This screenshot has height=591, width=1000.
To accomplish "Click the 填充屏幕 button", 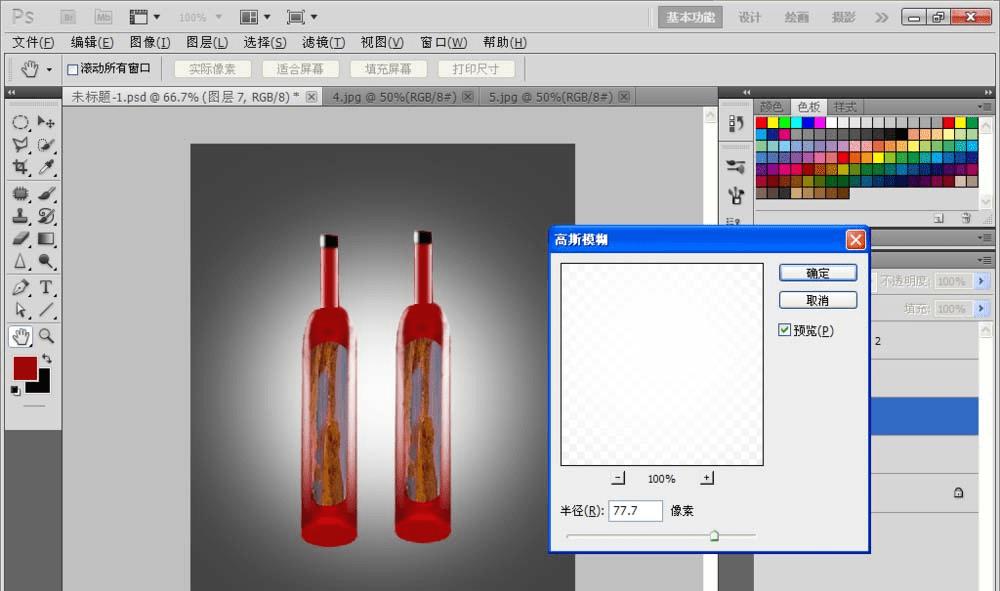I will tap(388, 69).
